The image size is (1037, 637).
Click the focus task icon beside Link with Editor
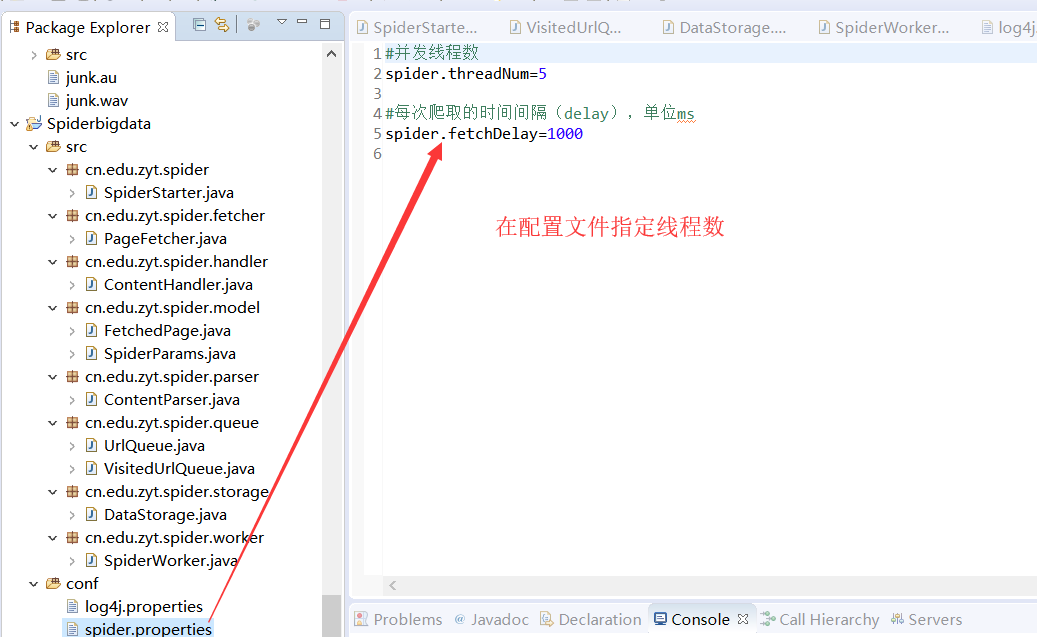point(253,25)
